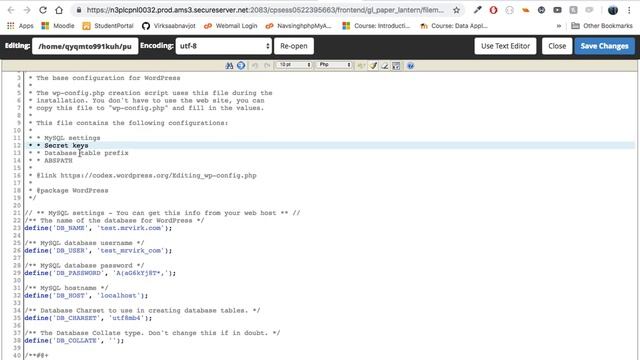This screenshot has width=640, height=360.
Task: Open Course: Introducti... bookmark
Action: [x=376, y=26]
